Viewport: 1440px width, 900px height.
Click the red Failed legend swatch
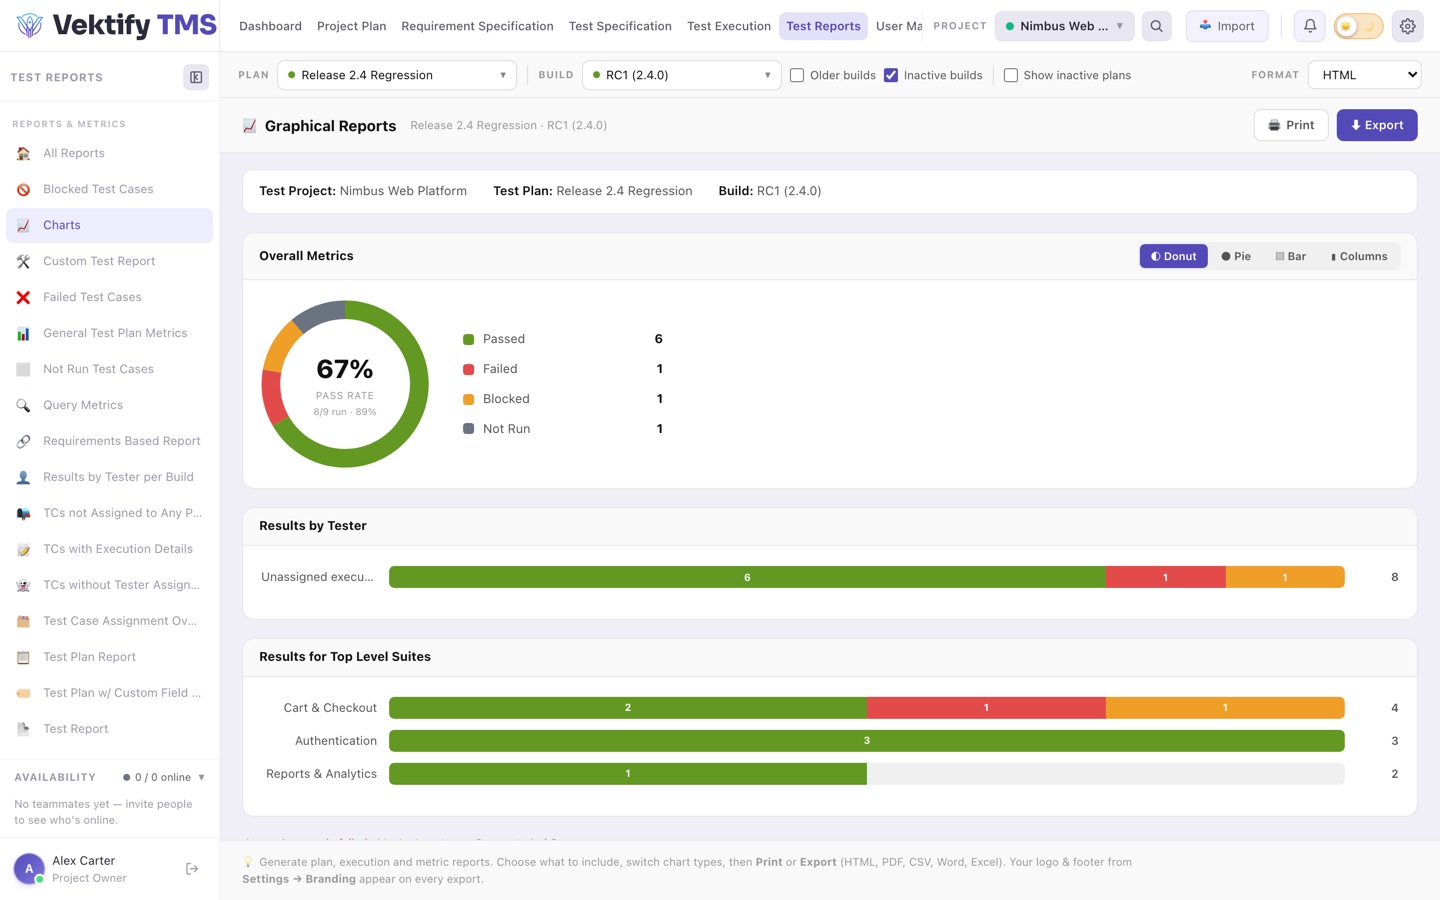coord(468,369)
